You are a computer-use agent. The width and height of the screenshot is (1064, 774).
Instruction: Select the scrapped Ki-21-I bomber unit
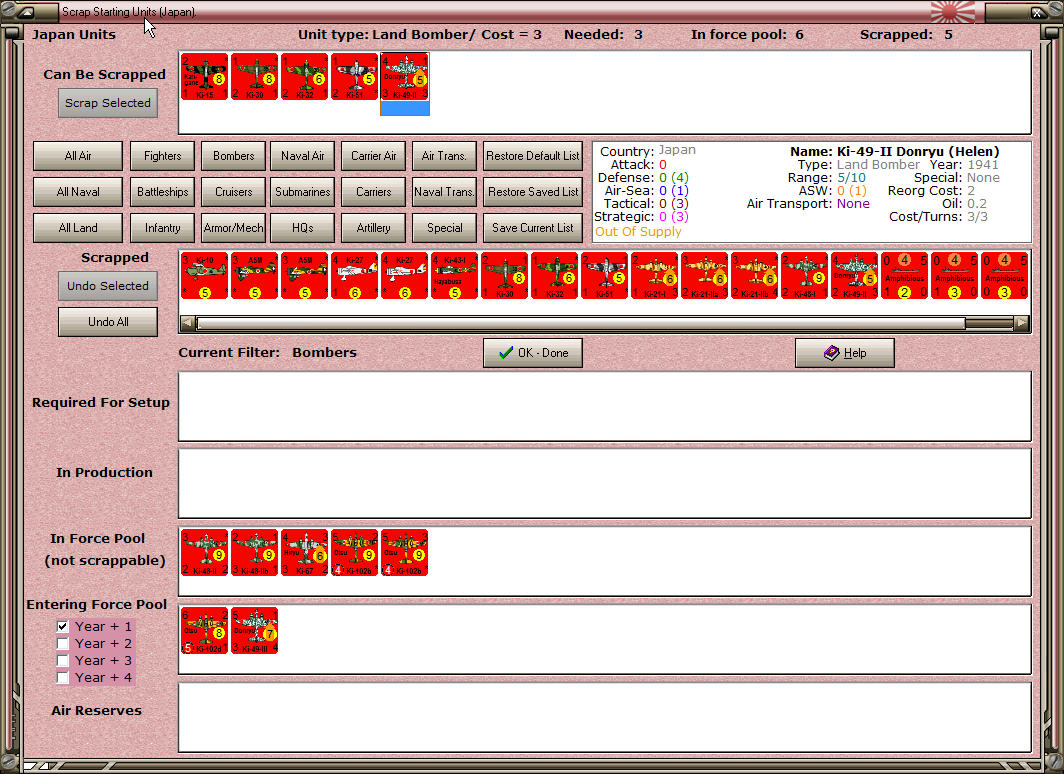pos(655,275)
